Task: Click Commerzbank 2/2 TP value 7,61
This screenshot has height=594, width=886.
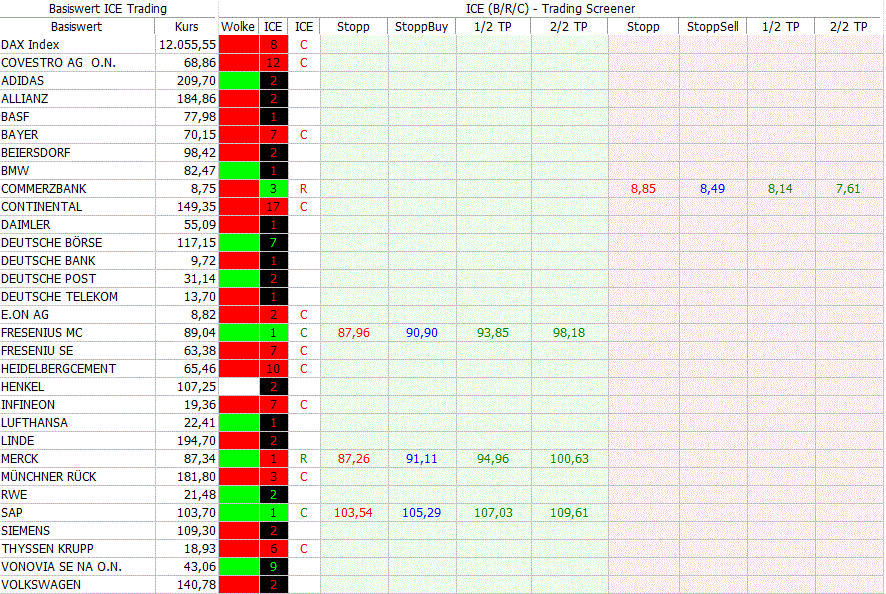Action: pos(848,189)
